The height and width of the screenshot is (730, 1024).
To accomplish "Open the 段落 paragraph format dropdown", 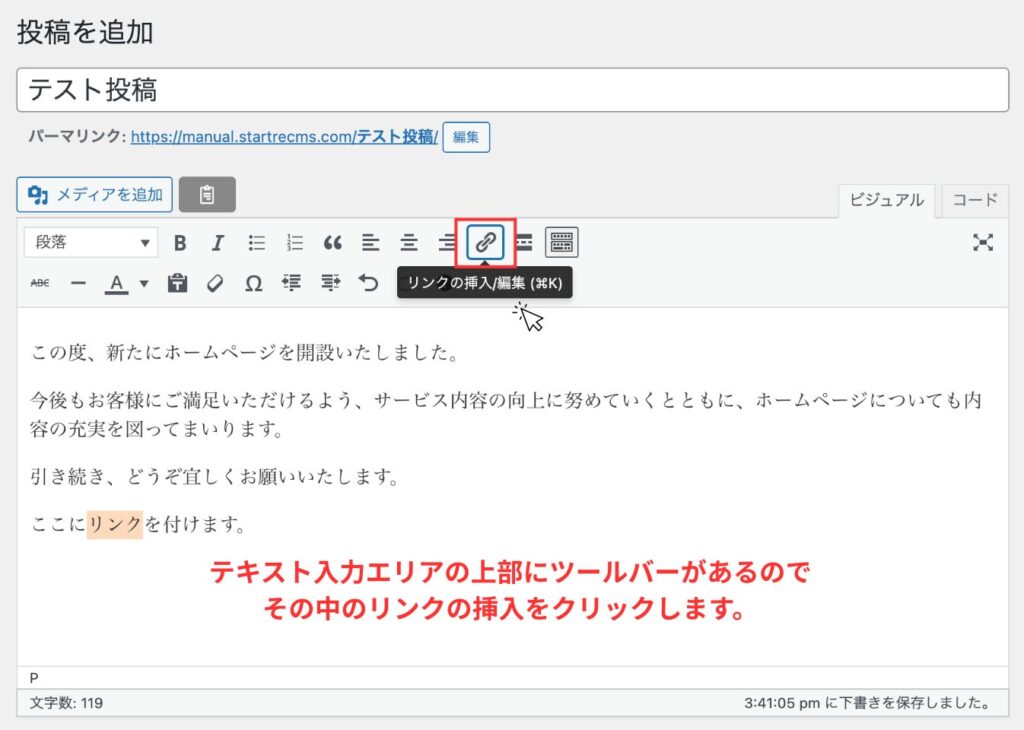I will tap(90, 242).
